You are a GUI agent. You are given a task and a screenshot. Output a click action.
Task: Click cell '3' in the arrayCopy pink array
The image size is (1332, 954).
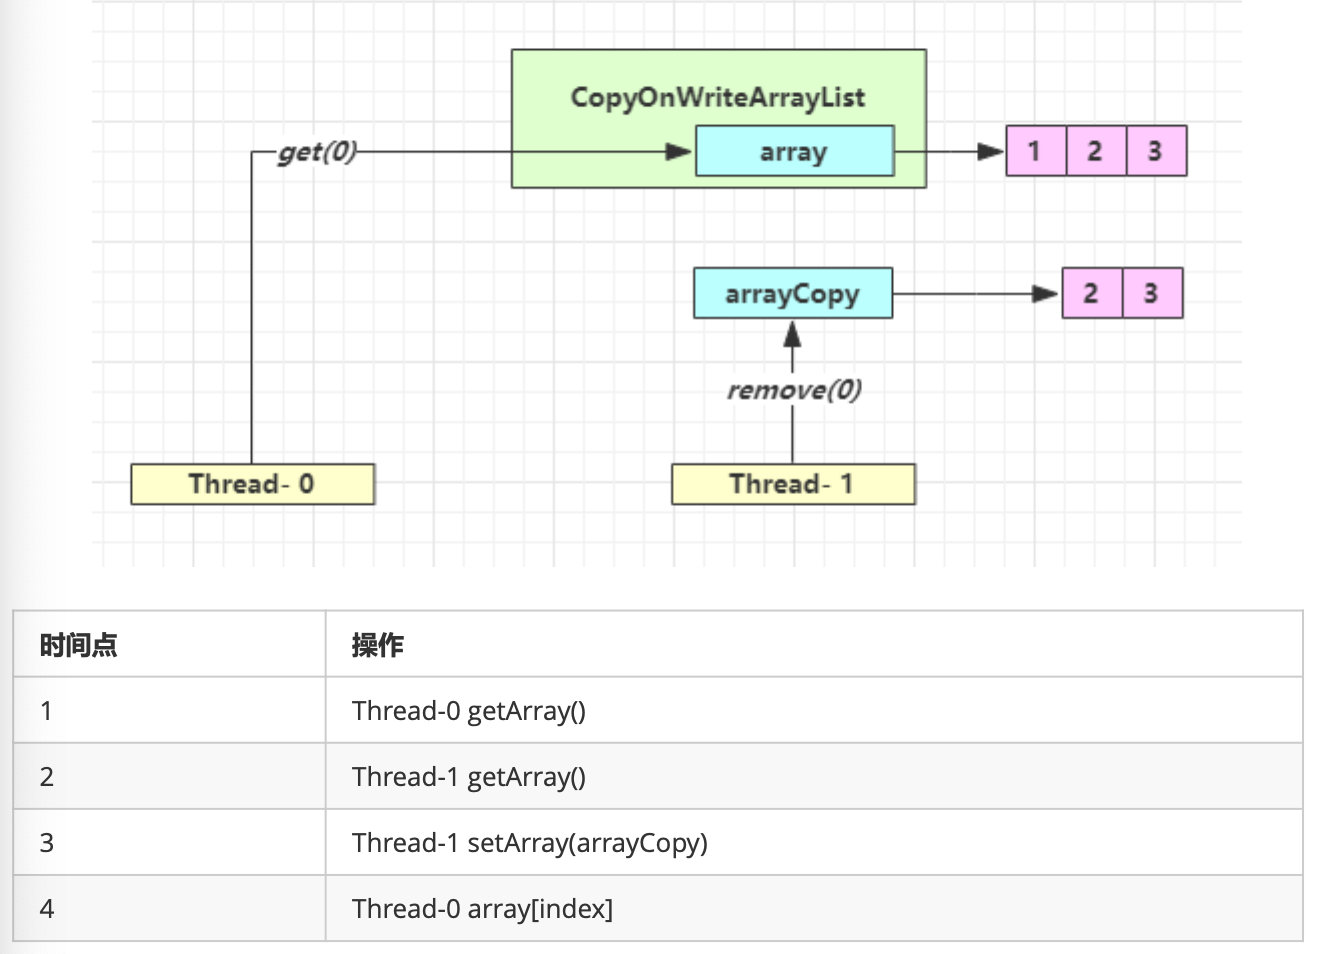[x=1152, y=293]
